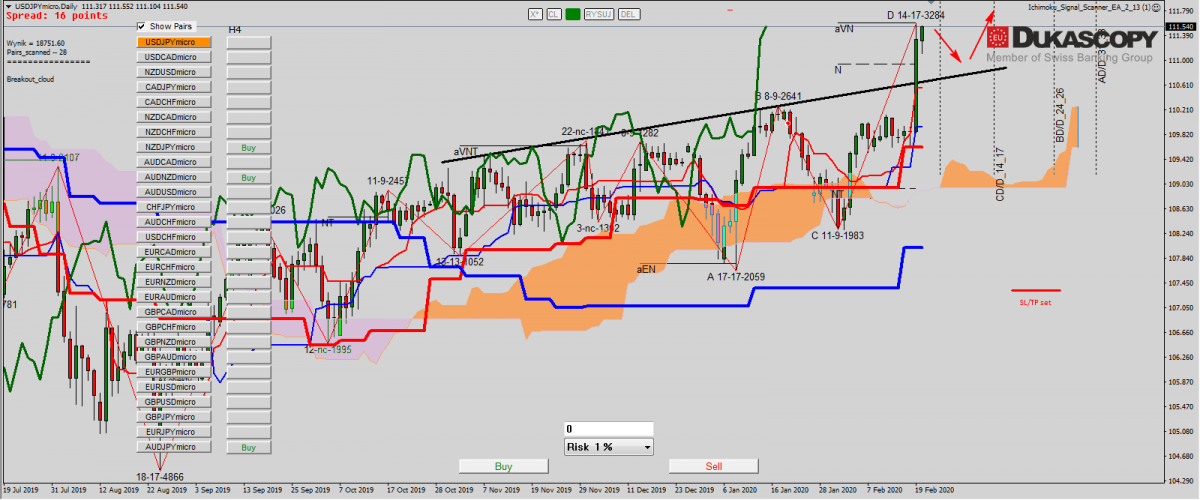Image resolution: width=1200 pixels, height=500 pixels.
Task: Click H4 Buy signal beside AUDNZDmicro
Action: [249, 177]
